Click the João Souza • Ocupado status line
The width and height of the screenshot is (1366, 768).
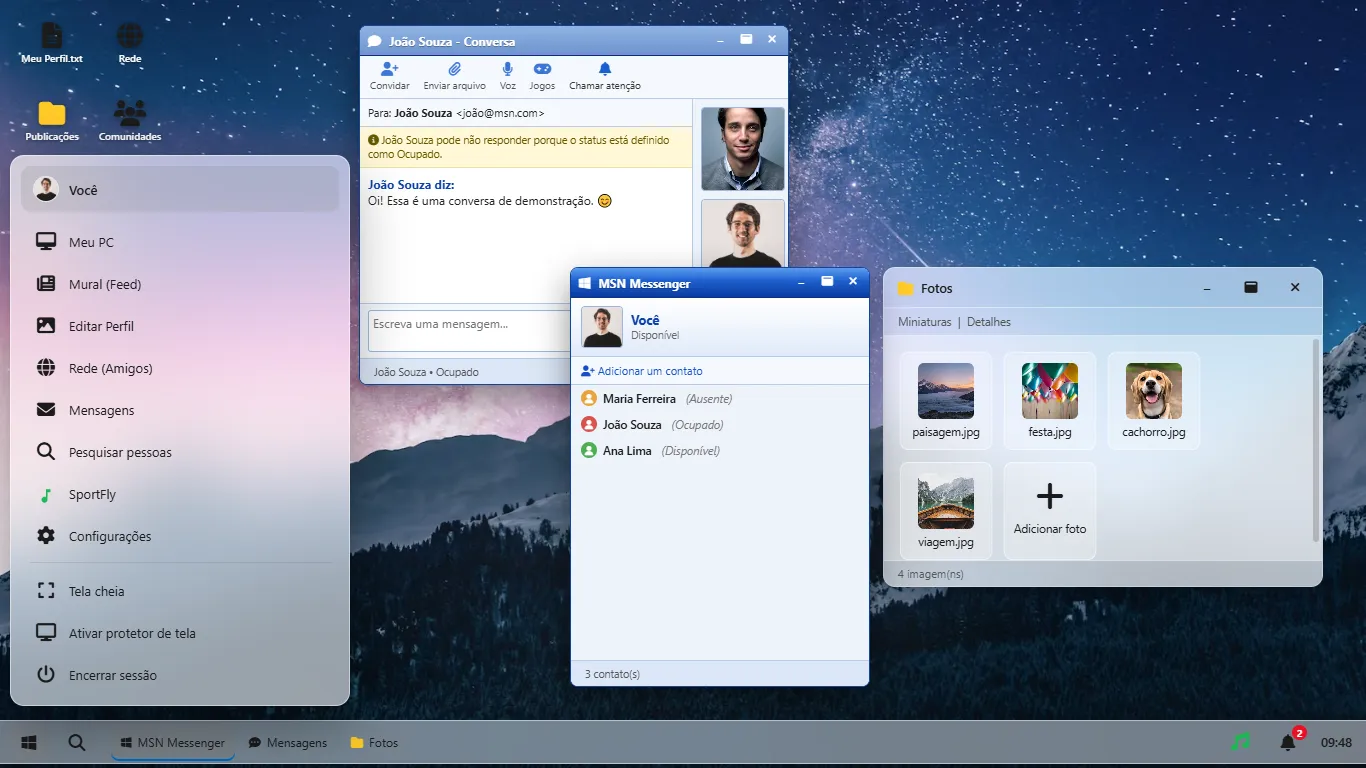(x=426, y=372)
